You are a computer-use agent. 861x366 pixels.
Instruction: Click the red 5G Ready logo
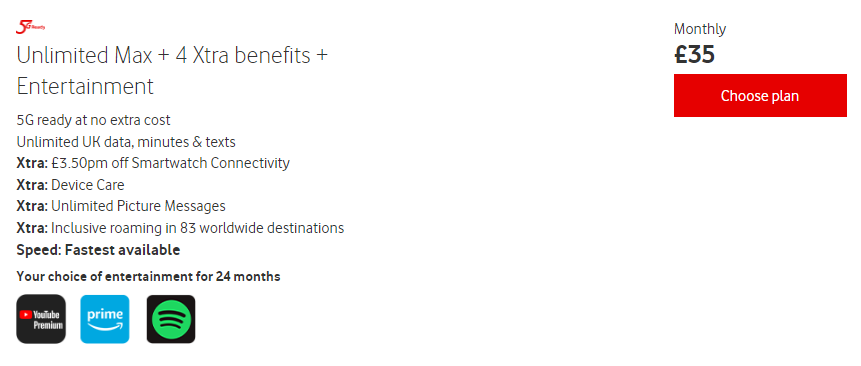[30, 27]
